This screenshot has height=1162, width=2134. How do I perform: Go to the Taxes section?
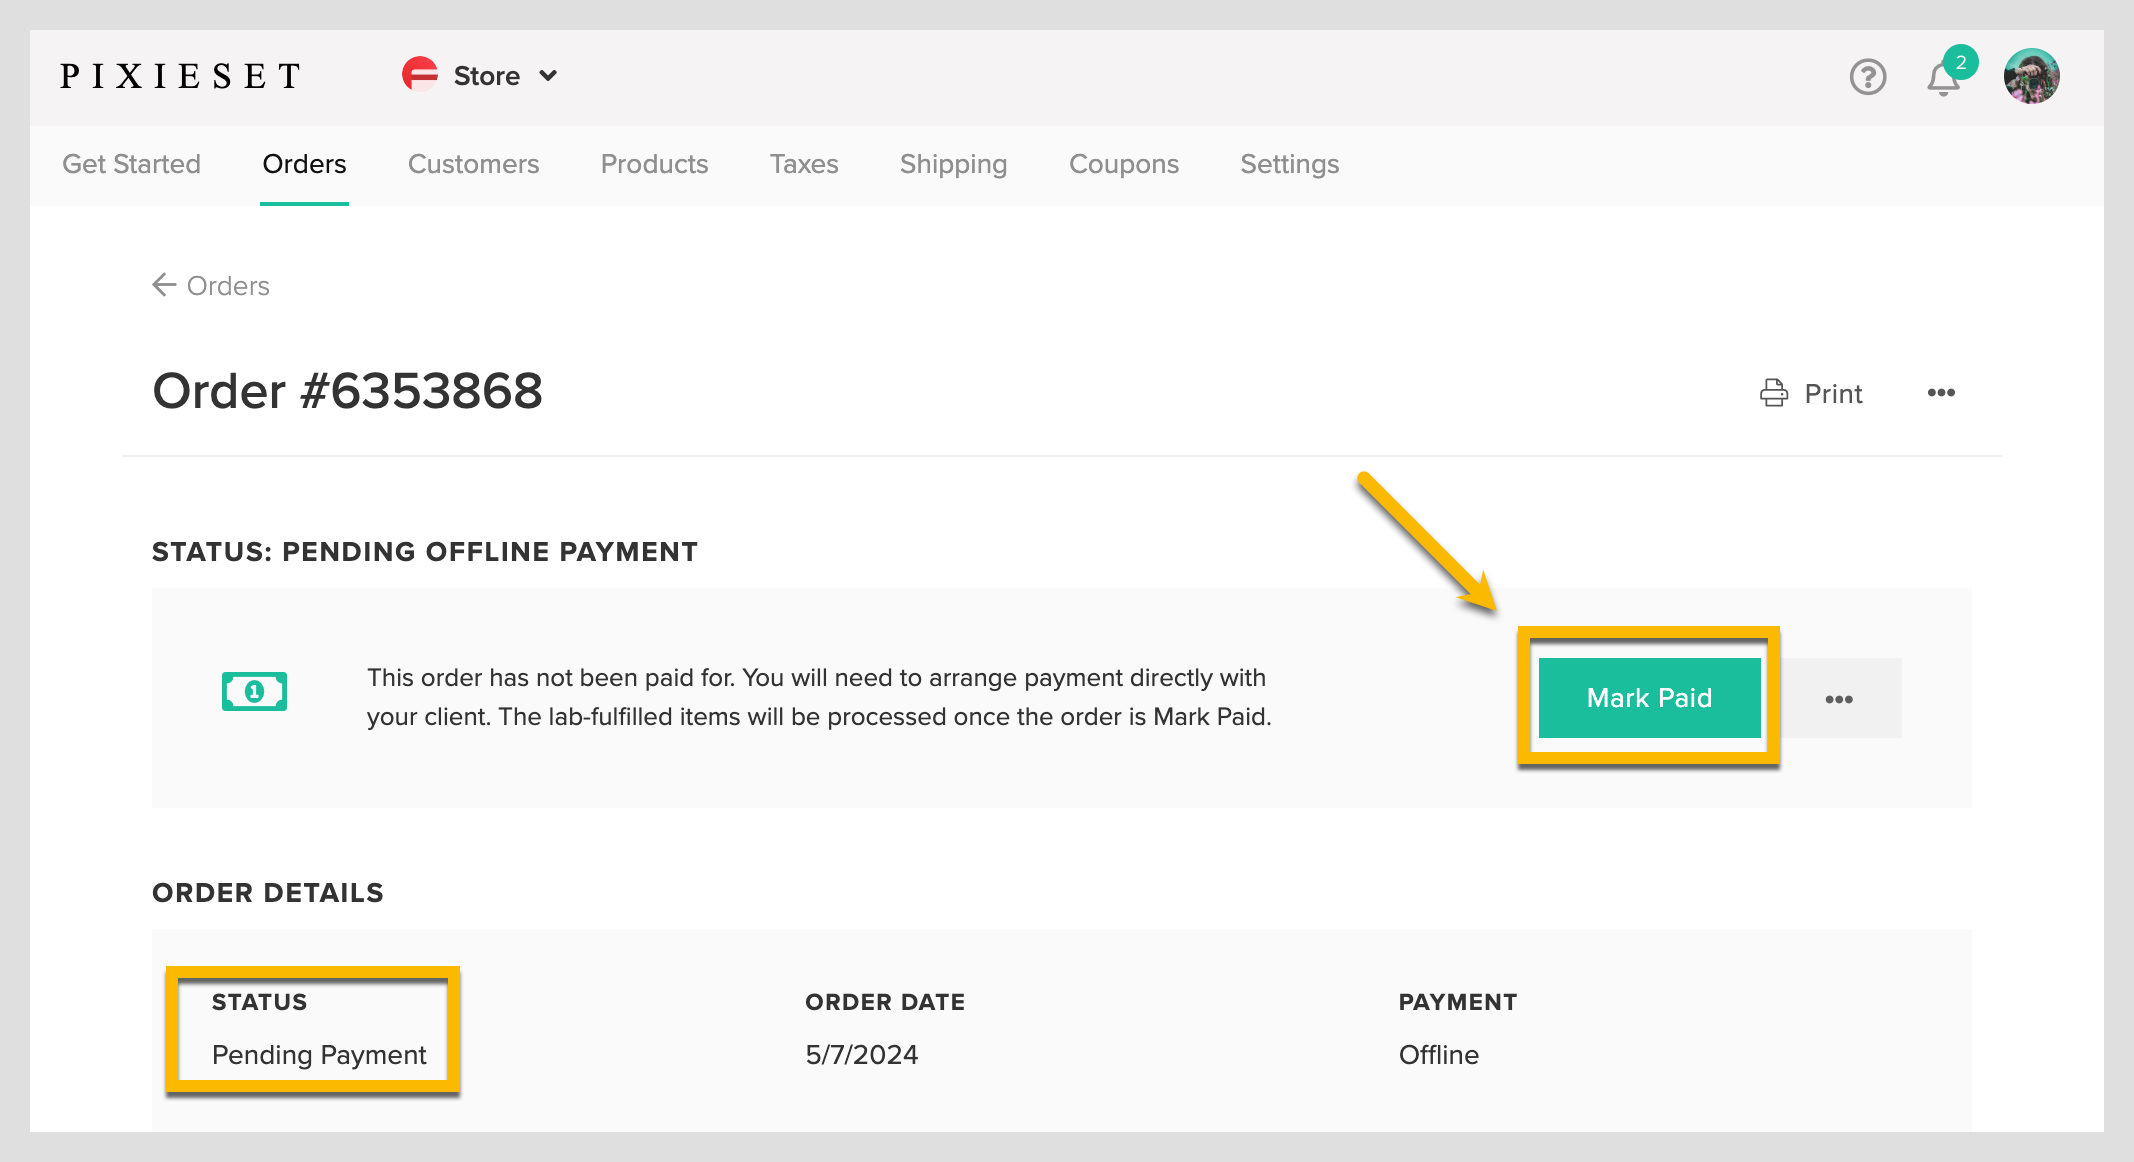coord(803,164)
